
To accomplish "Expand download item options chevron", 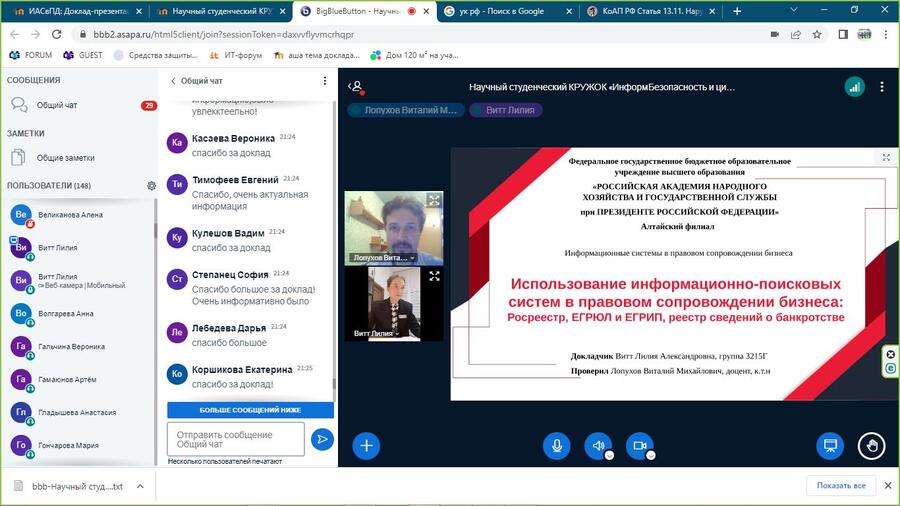I will (140, 486).
